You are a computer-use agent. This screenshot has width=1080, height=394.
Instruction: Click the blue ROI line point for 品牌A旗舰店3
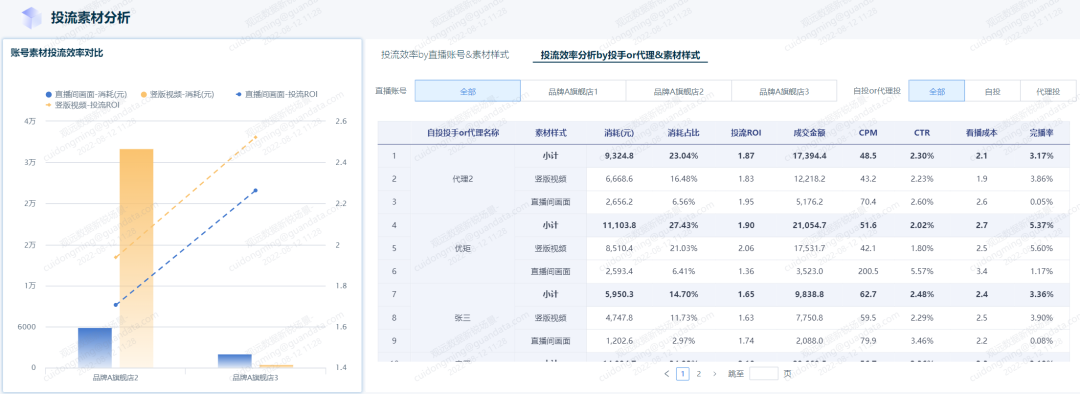coord(255,191)
